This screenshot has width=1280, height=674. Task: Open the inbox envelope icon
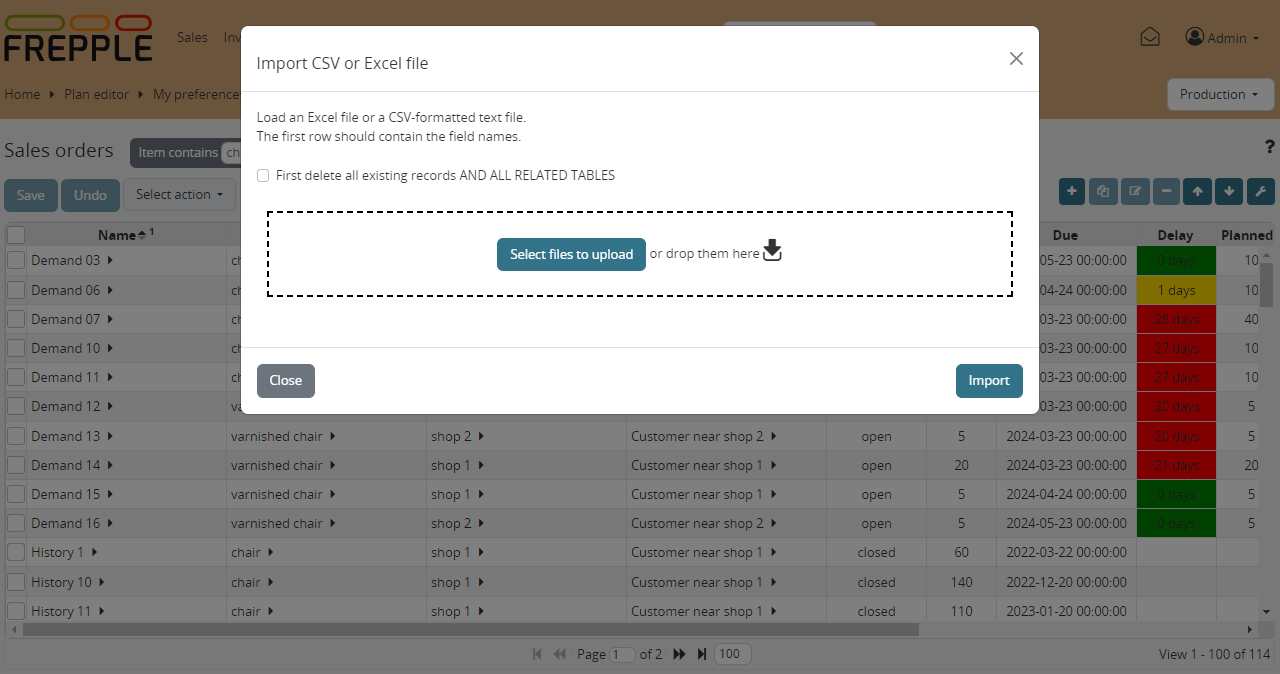[x=1149, y=36]
